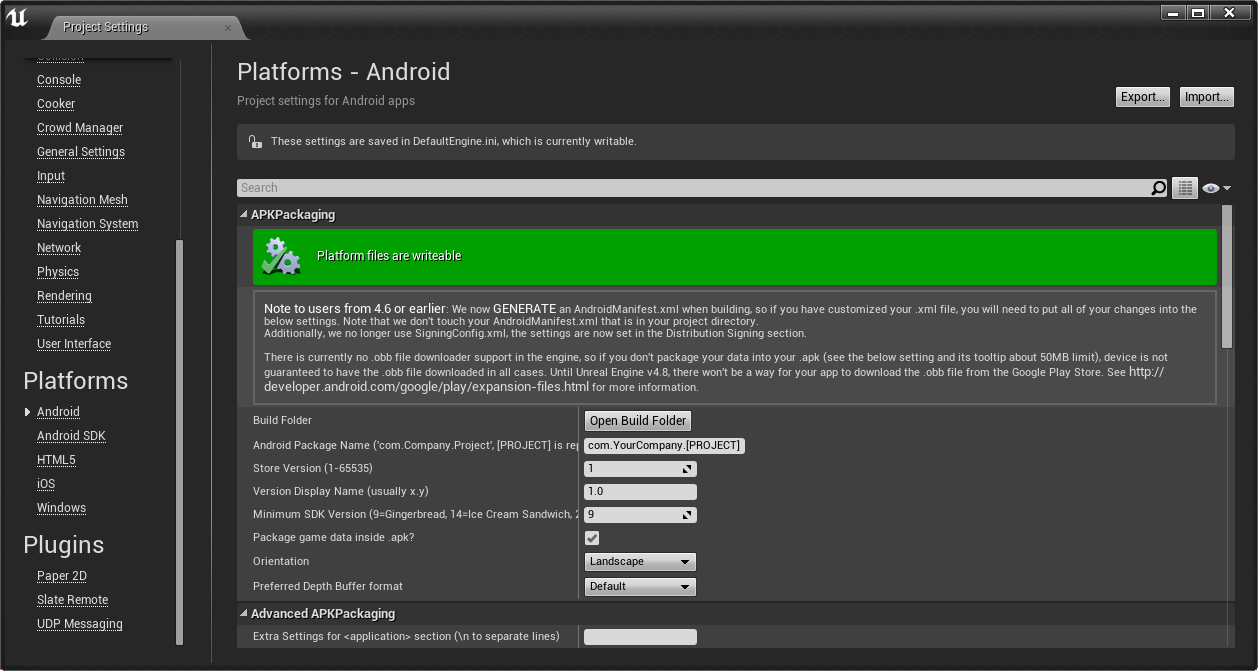Open the User Interface settings
1258x671 pixels.
[x=74, y=344]
